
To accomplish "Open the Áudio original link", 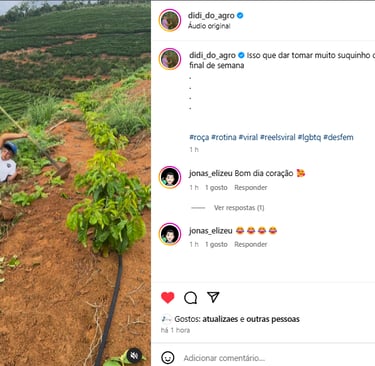I will [209, 26].
